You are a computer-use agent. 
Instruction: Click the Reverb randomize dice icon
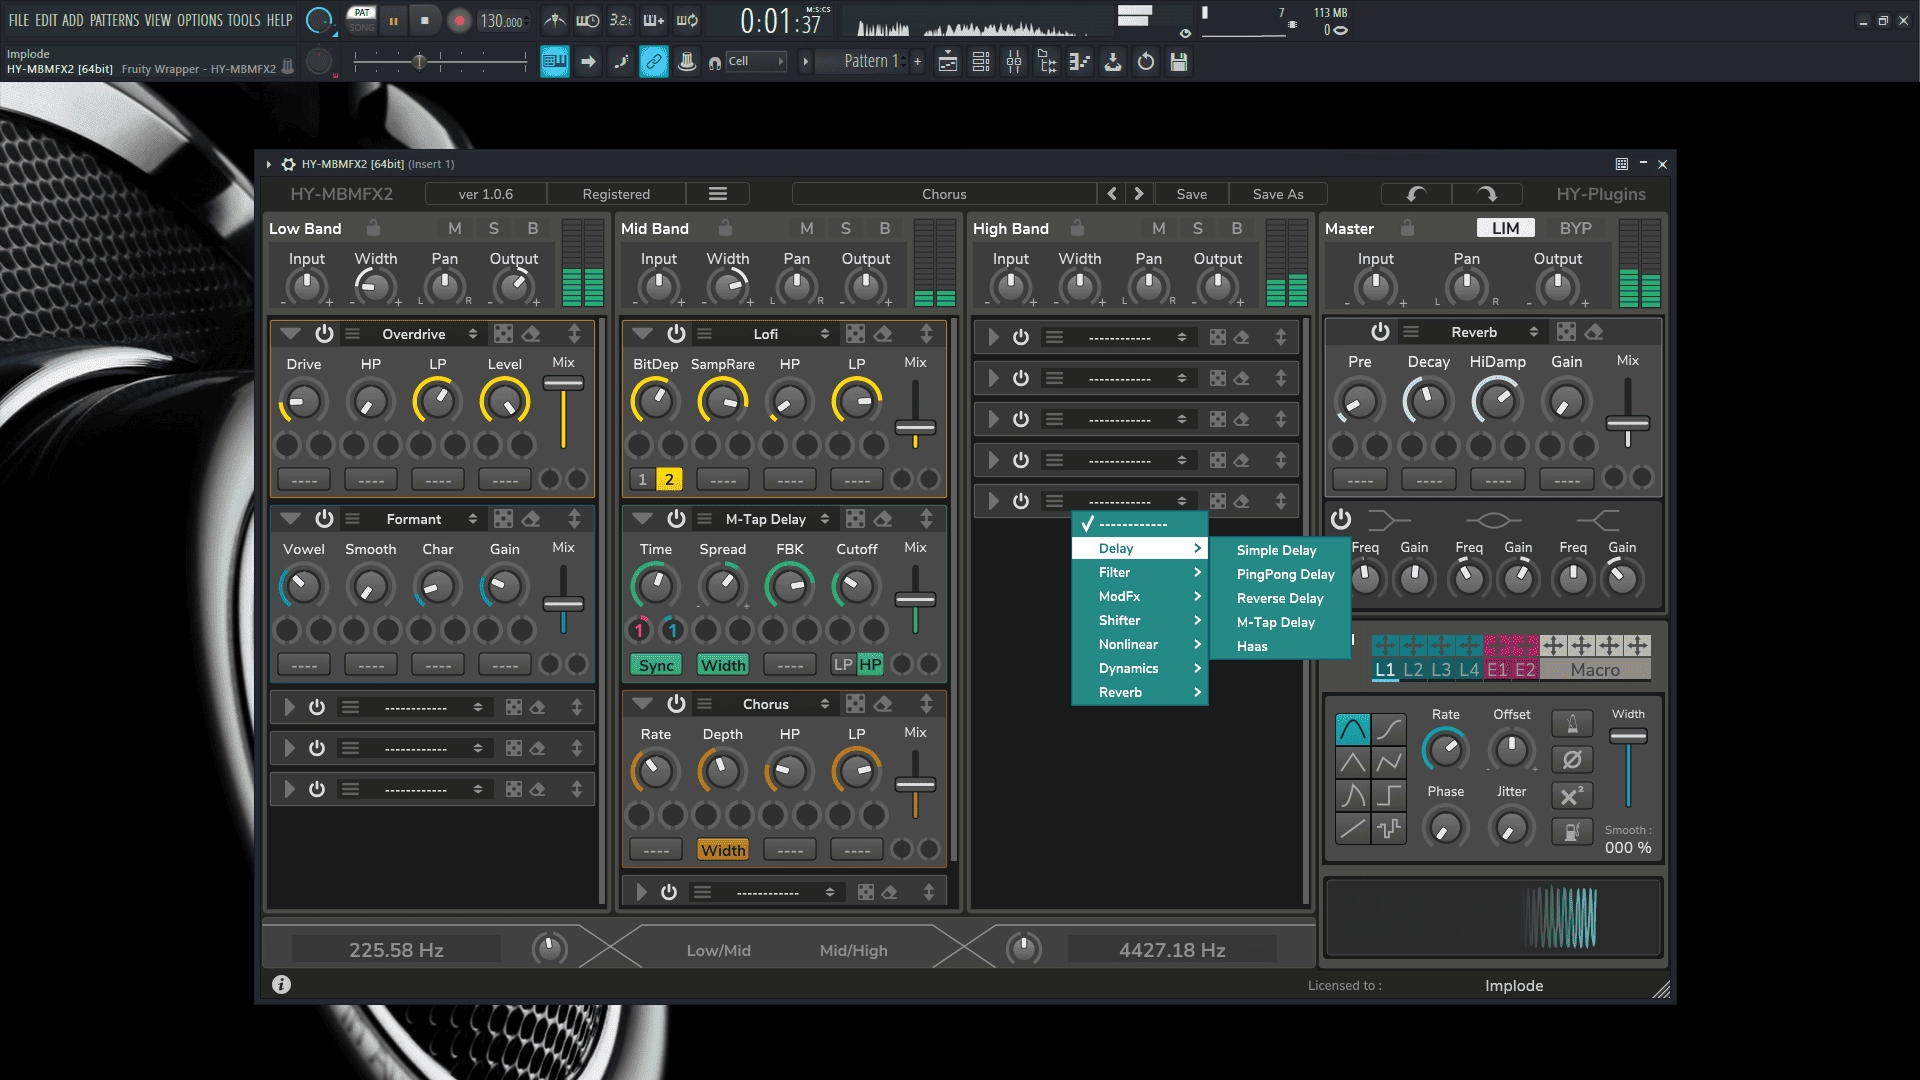coord(1566,332)
